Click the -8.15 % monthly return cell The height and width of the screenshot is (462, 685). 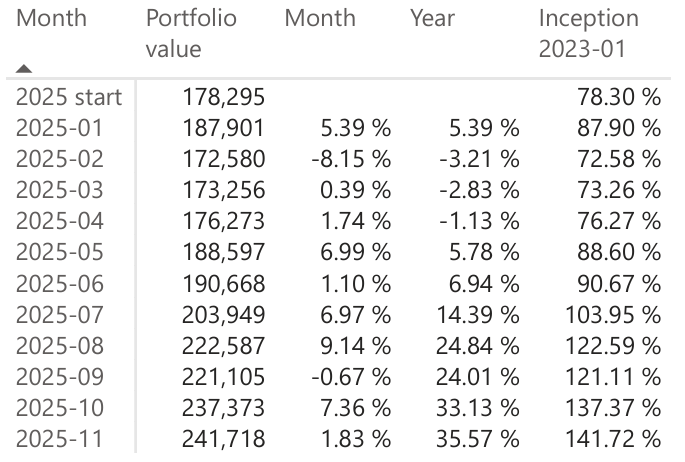point(348,158)
